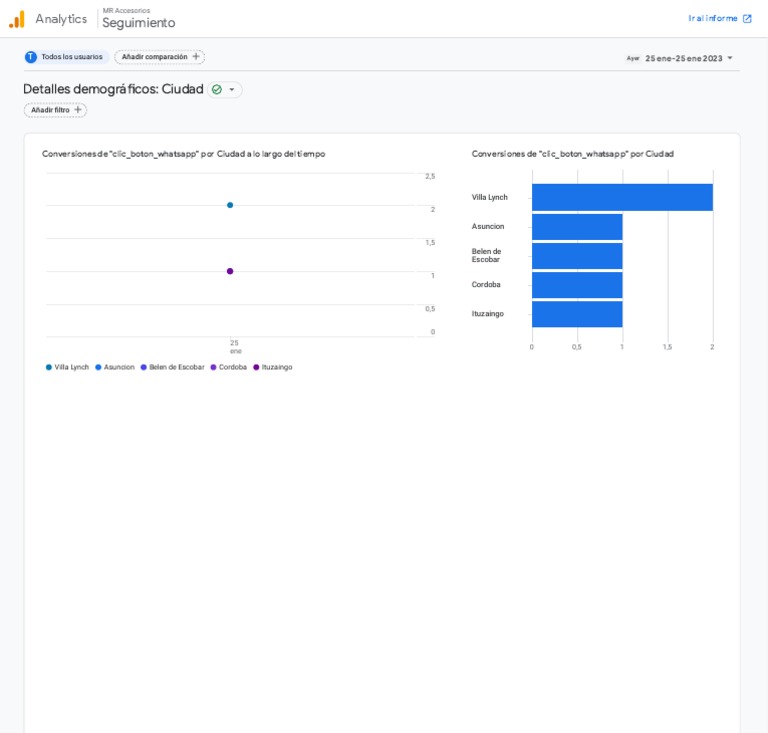The width and height of the screenshot is (768, 733).
Task: Click the plus icon in Añadir filtro
Action: (x=78, y=110)
